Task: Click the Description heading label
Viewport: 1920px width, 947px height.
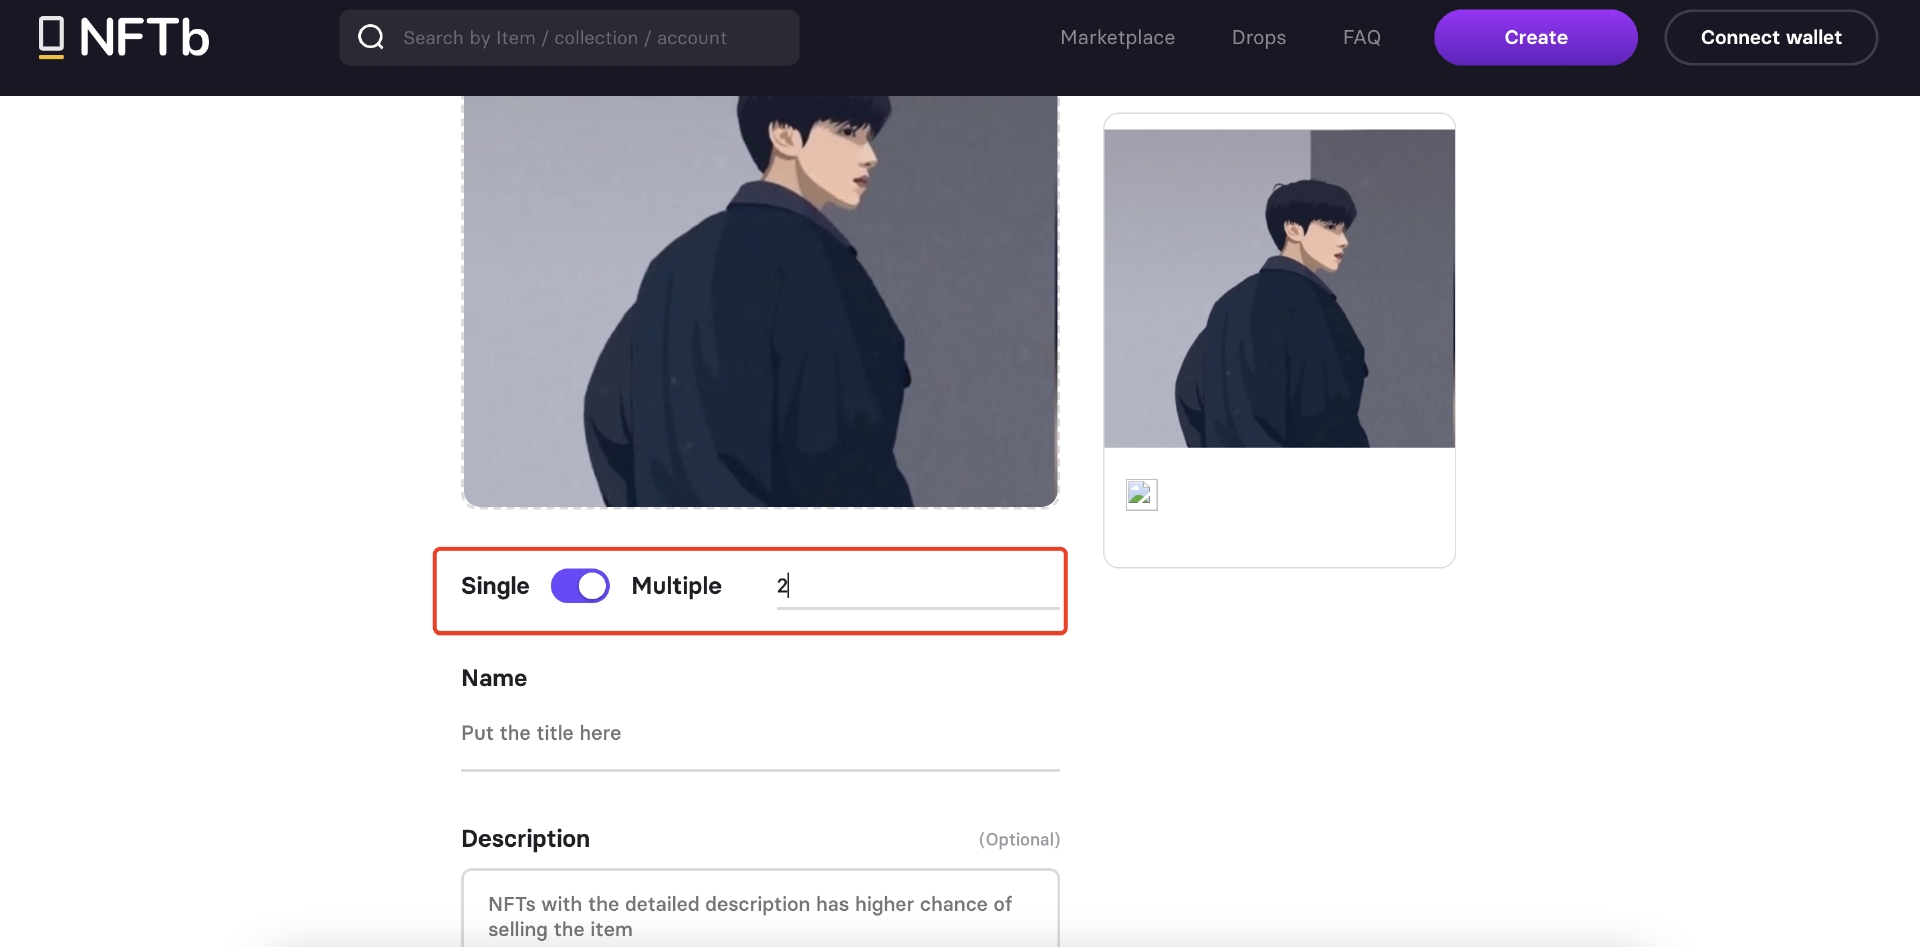Action: pos(525,839)
